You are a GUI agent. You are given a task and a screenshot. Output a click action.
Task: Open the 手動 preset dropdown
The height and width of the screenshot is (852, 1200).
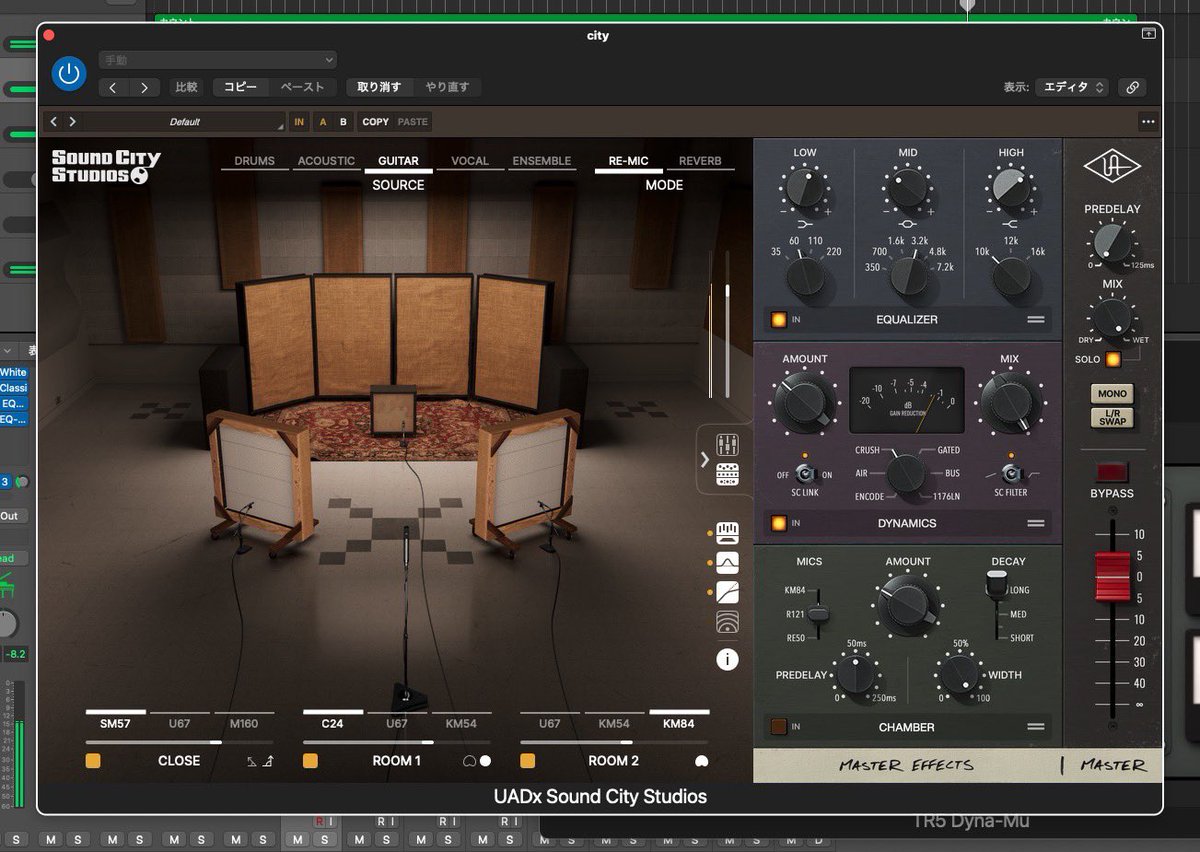coord(217,61)
